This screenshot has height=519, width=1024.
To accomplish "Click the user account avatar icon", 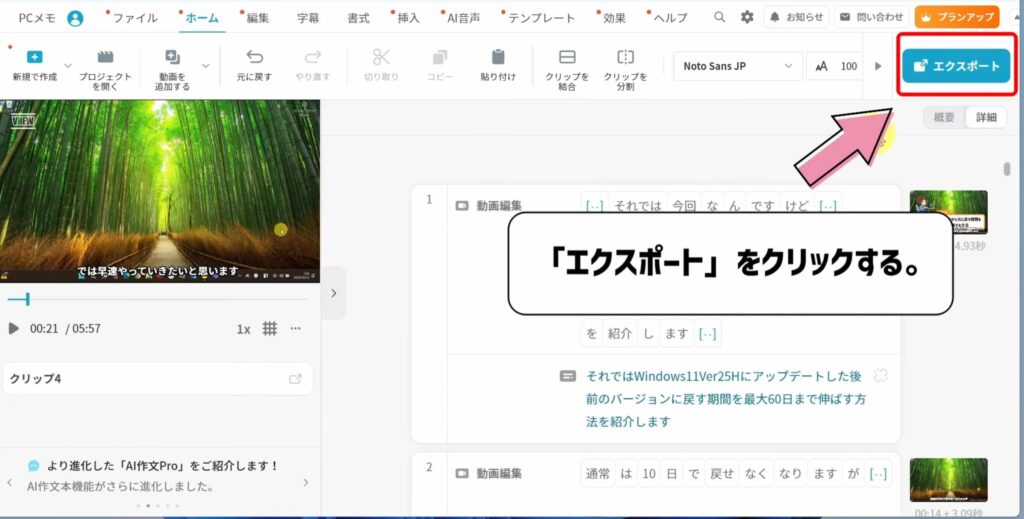I will [x=75, y=18].
